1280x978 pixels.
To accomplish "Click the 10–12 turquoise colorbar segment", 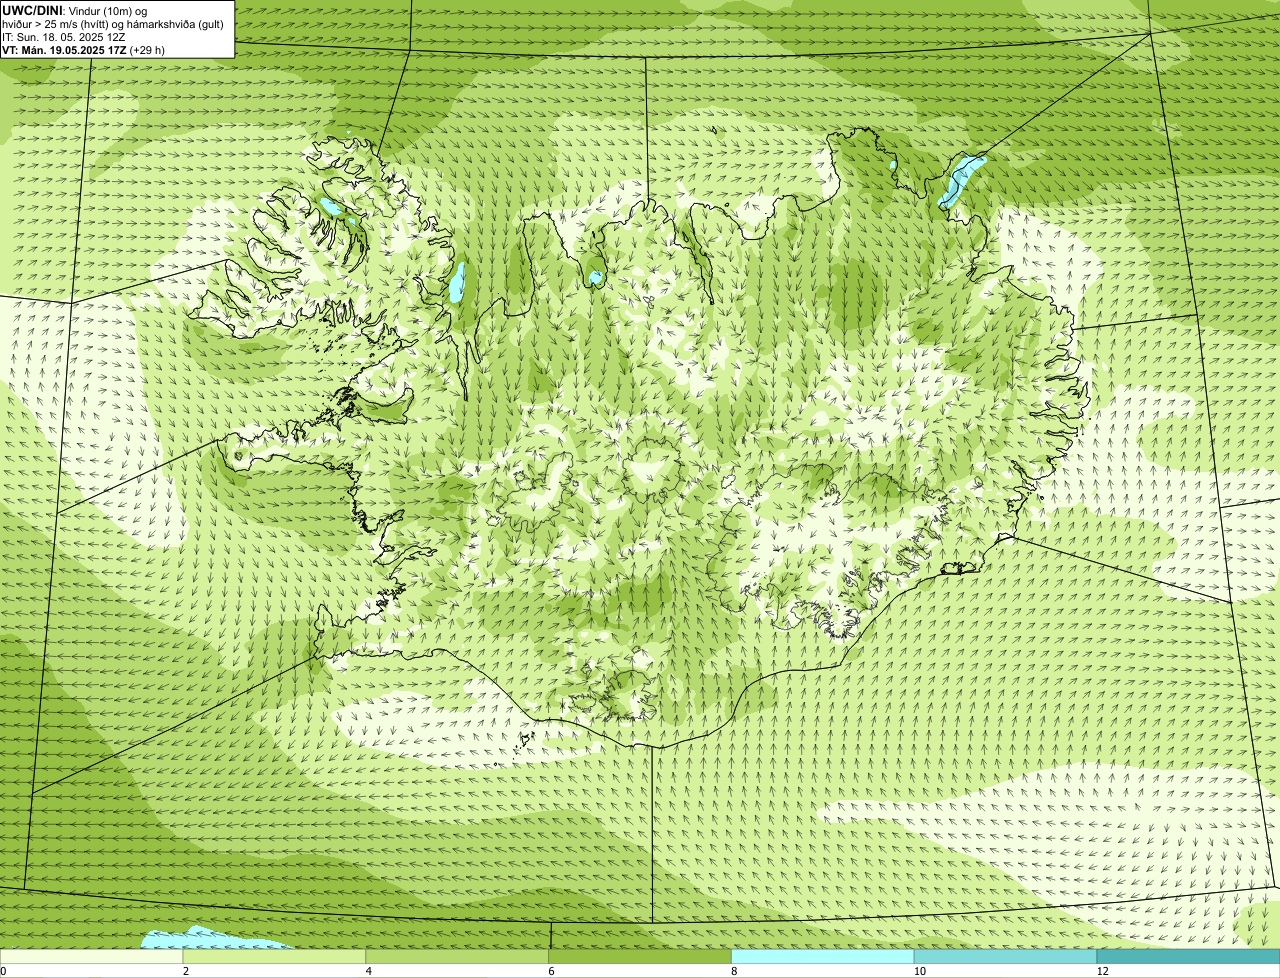I will (1005, 956).
